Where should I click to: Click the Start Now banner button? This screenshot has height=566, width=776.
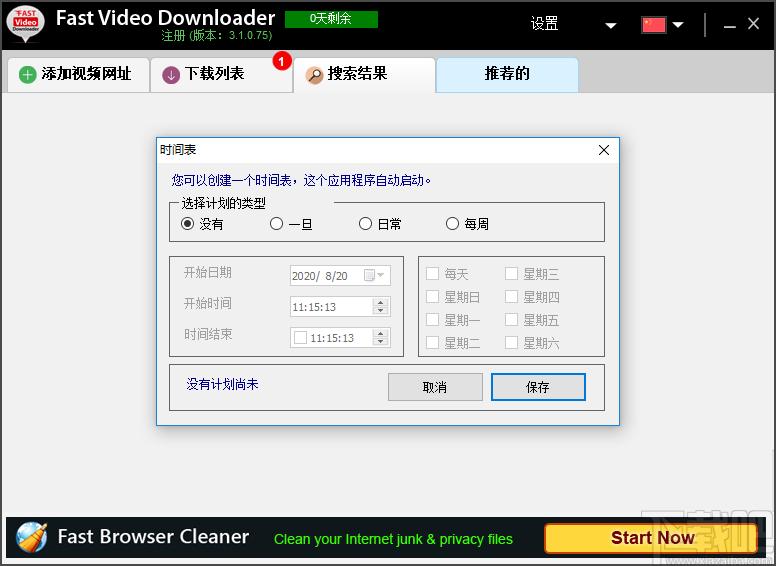pyautogui.click(x=651, y=538)
